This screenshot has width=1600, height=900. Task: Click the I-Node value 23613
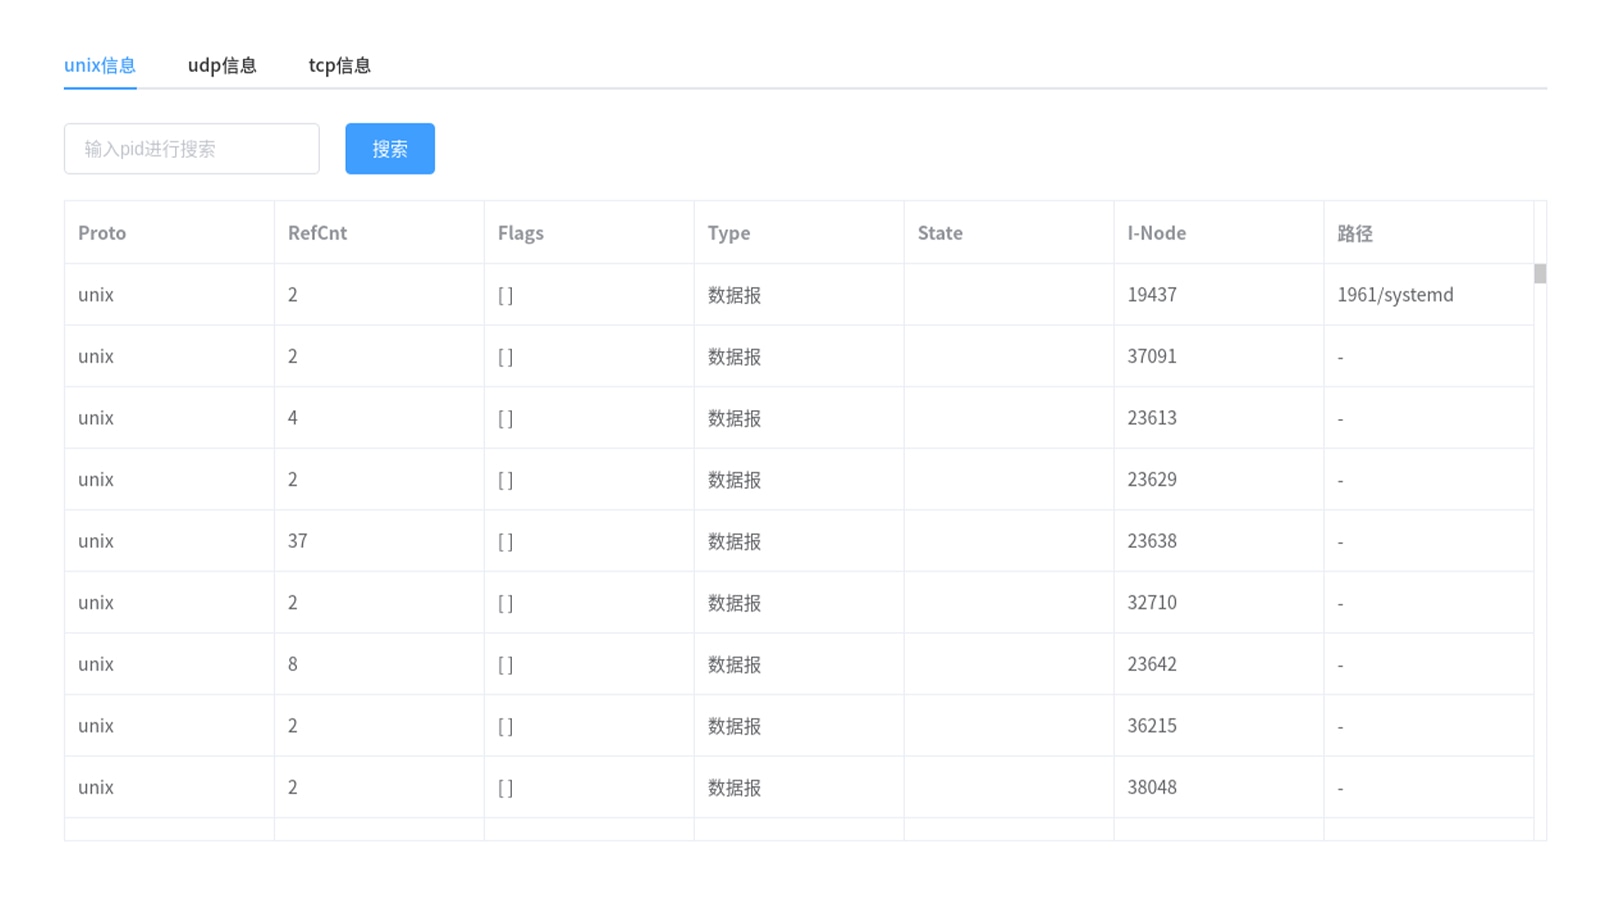coord(1152,418)
